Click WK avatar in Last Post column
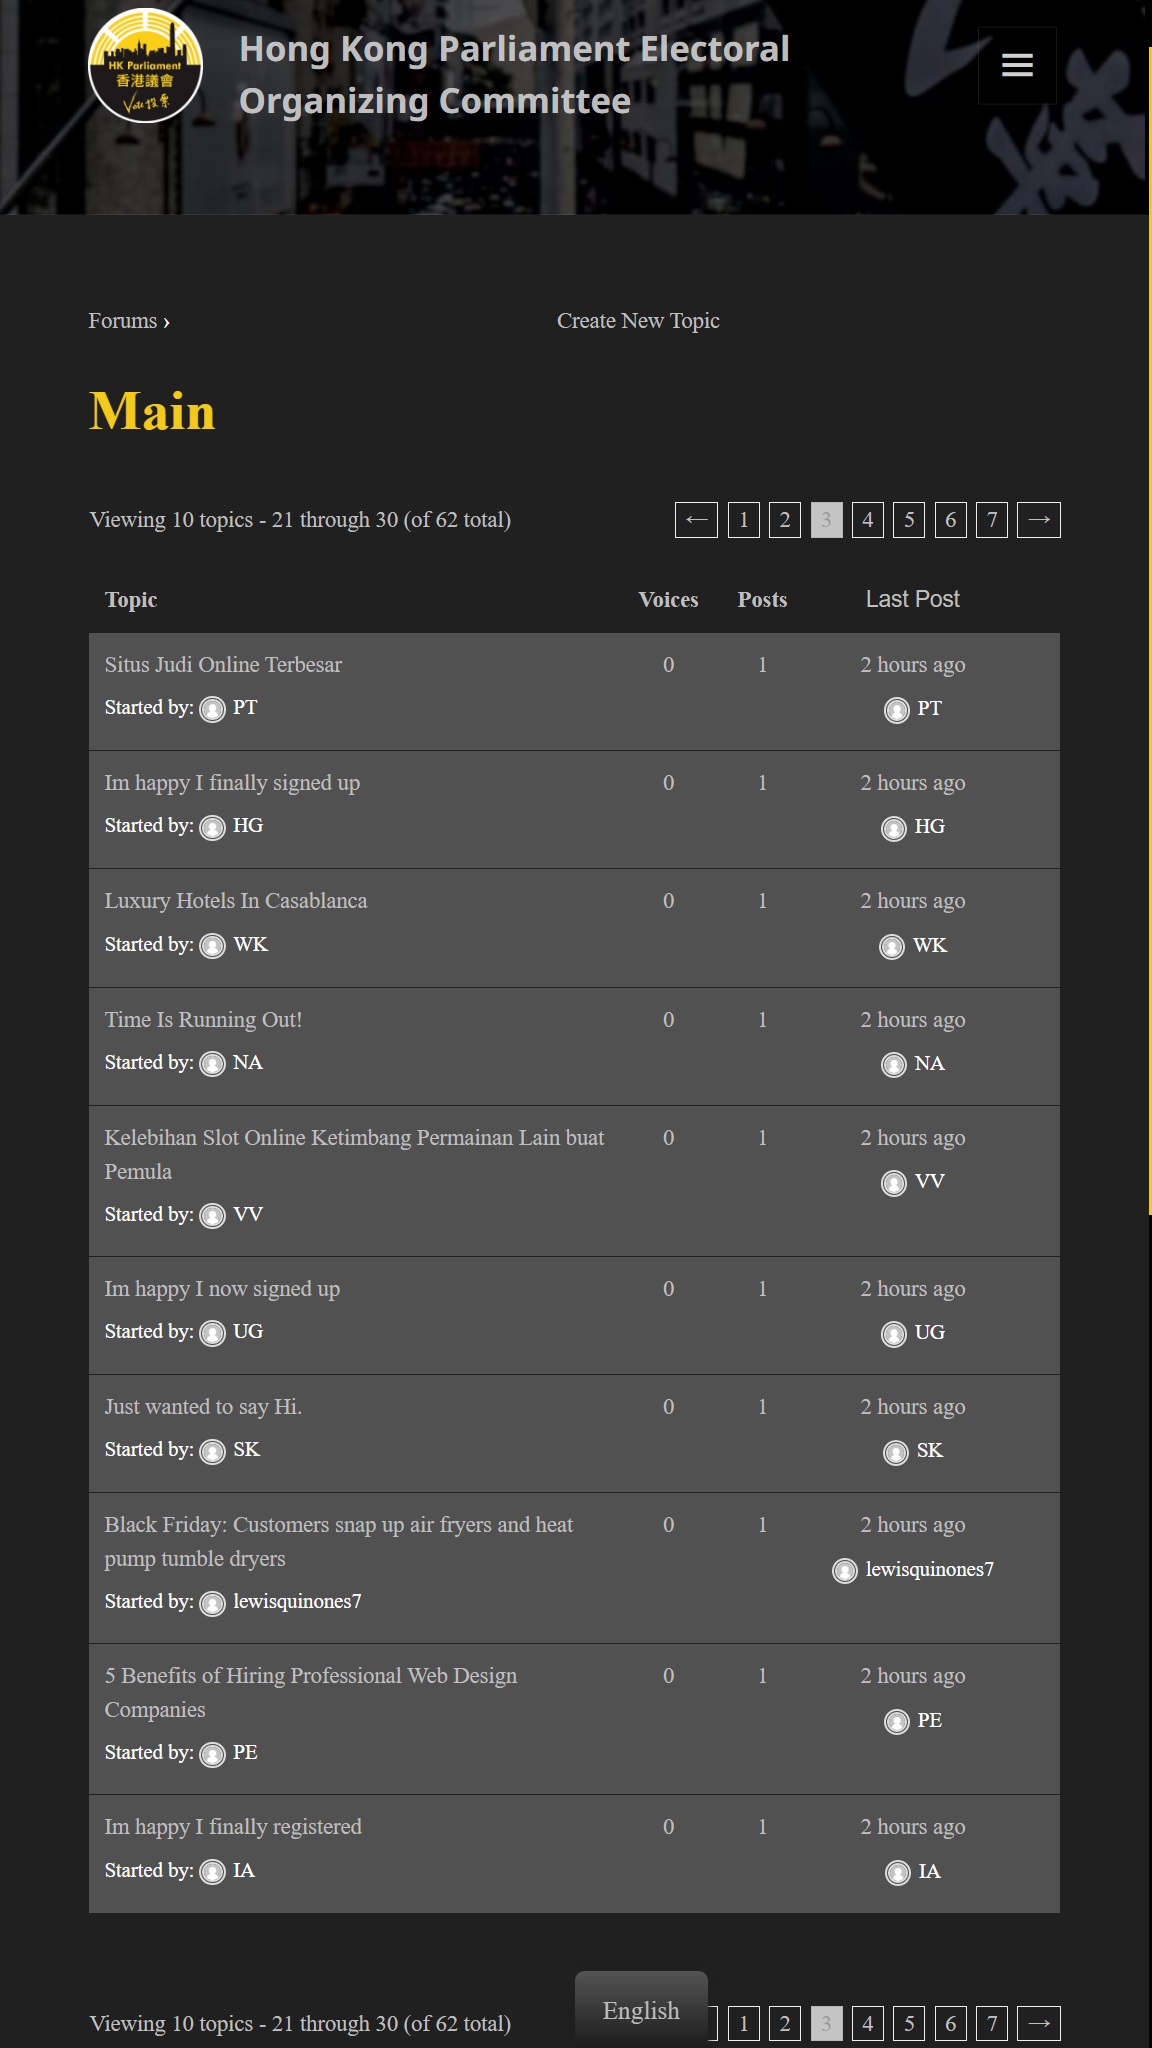Image resolution: width=1152 pixels, height=2048 pixels. pos(892,946)
